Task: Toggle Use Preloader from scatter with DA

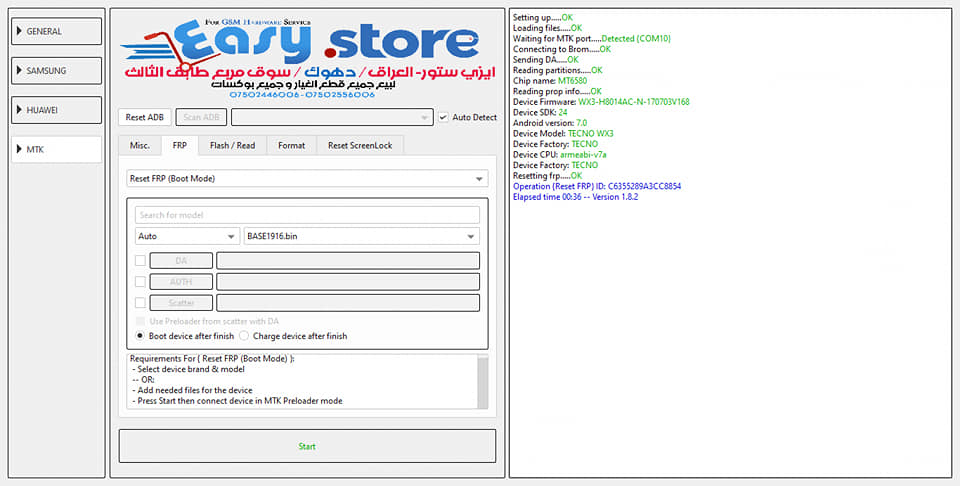Action: [x=140, y=321]
